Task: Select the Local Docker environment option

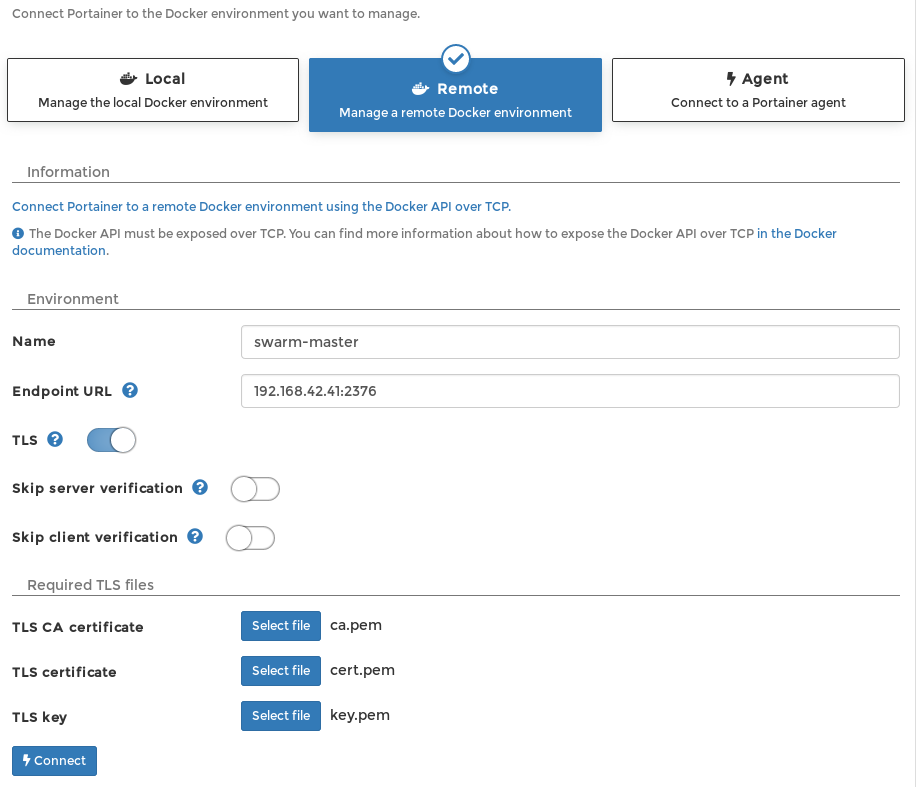Action: (153, 90)
